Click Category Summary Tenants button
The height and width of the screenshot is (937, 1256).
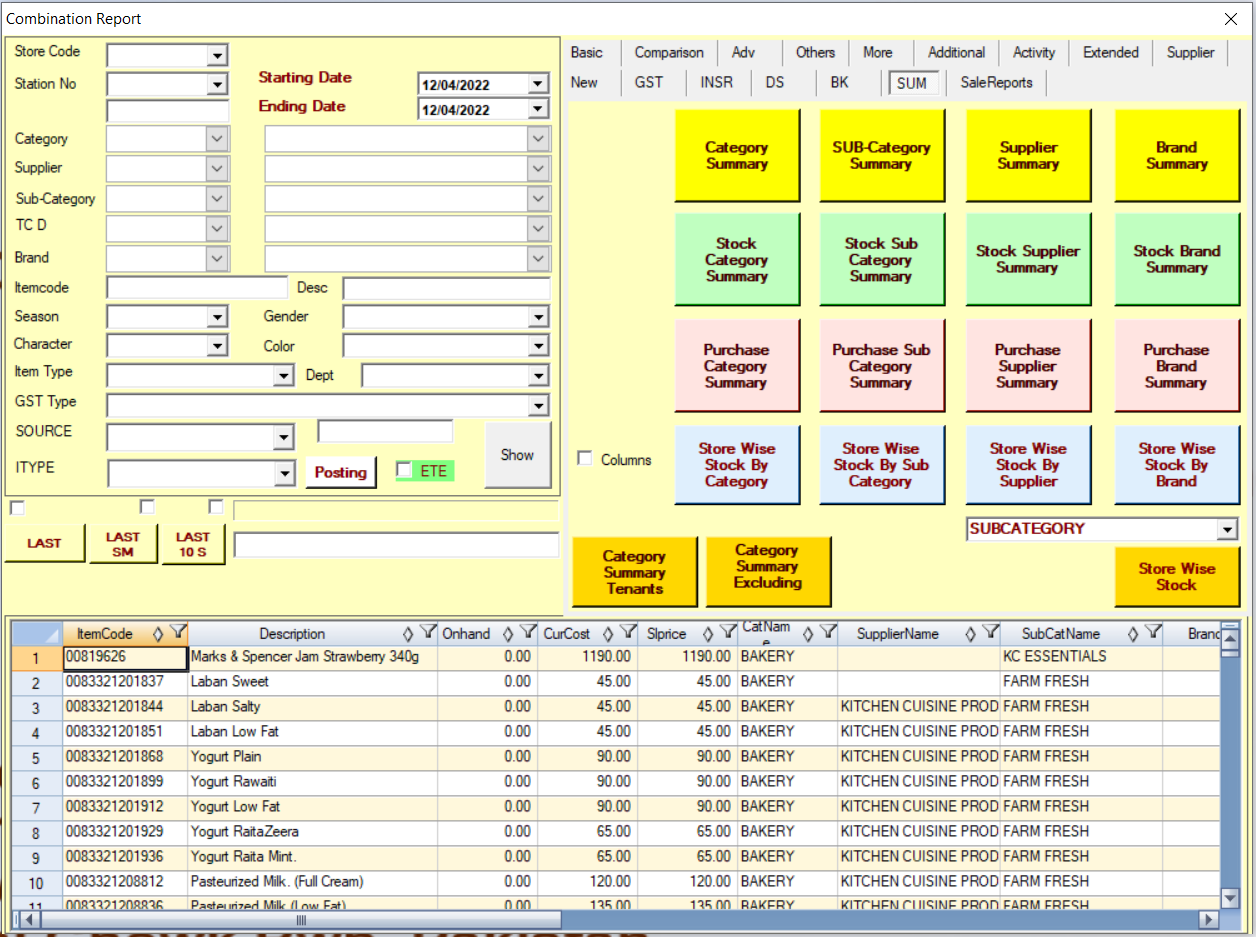[x=634, y=571]
